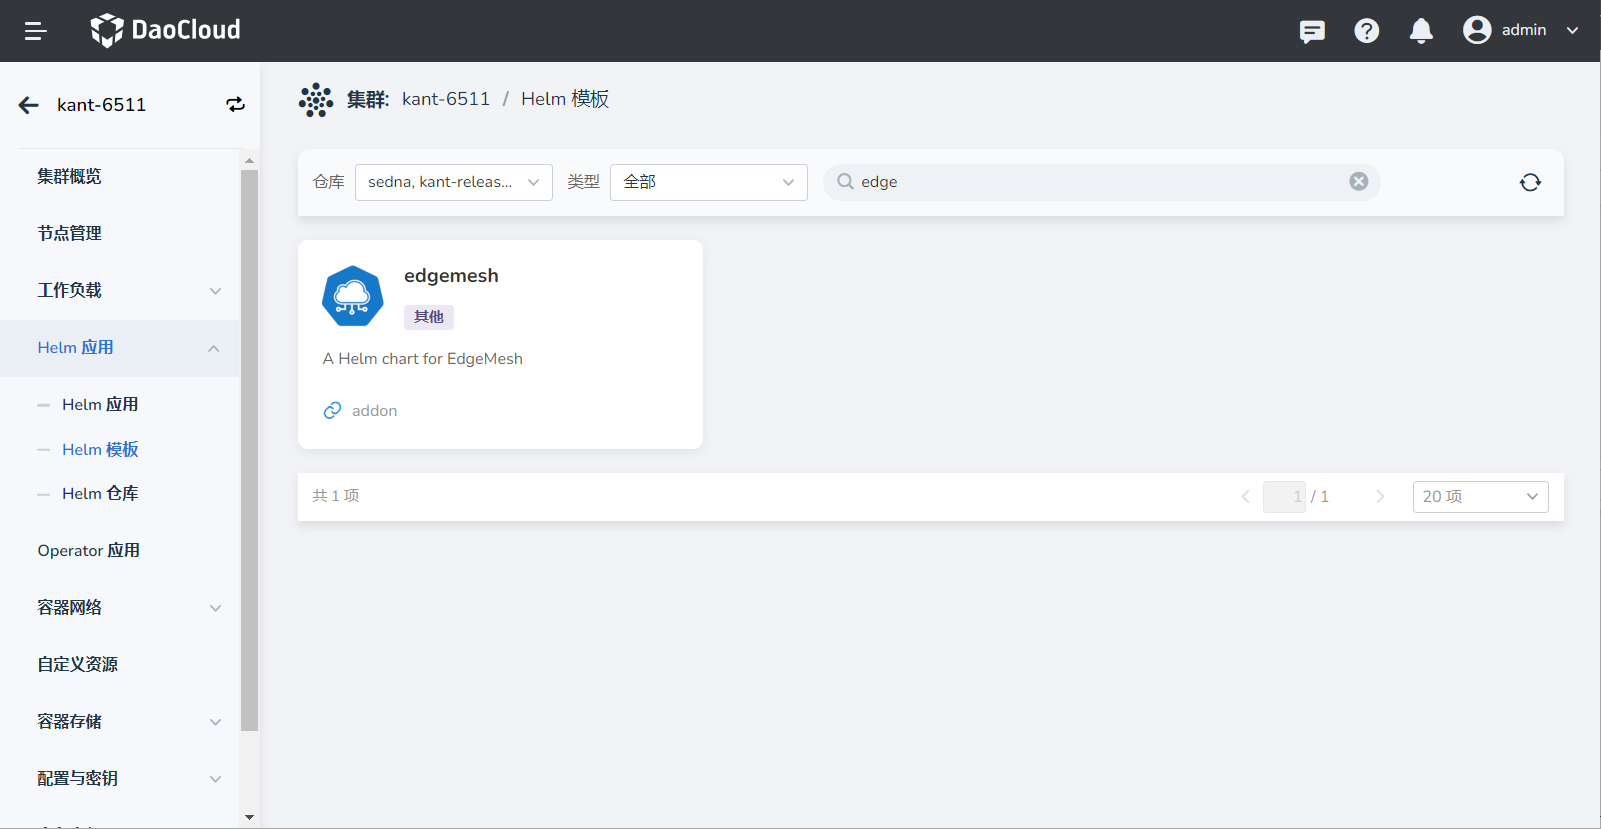Open the admin user menu
Screen dimensions: 1601x829
tap(1520, 30)
